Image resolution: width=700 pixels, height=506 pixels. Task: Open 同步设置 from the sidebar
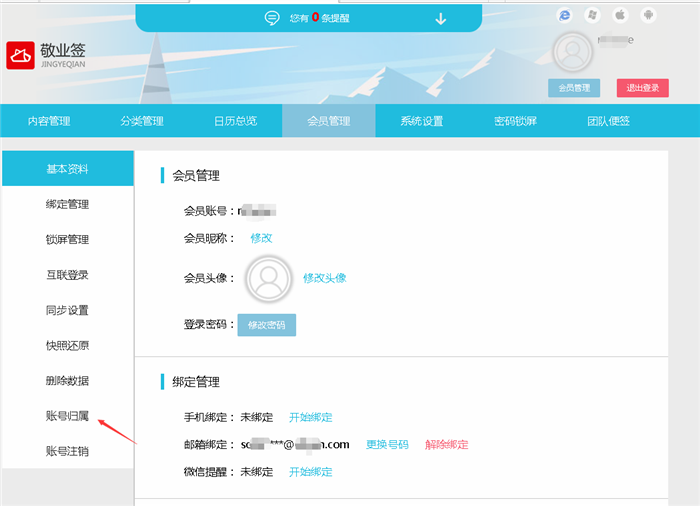point(67,310)
